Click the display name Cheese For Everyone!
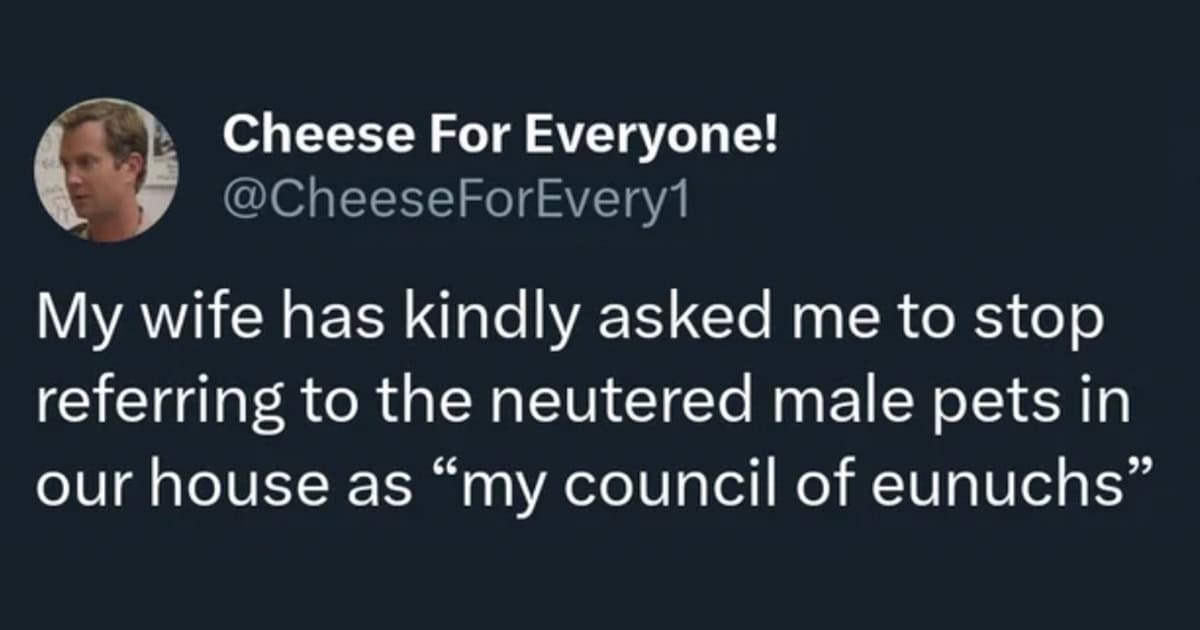 499,135
